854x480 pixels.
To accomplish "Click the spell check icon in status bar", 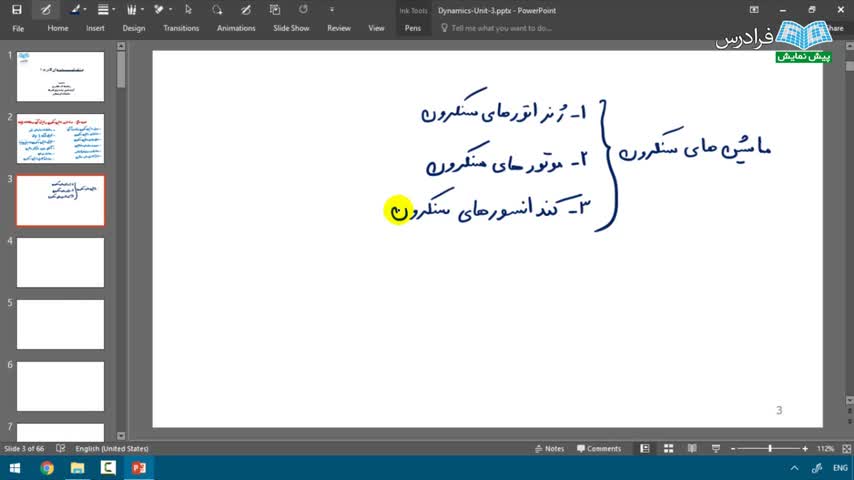I will click(60, 448).
